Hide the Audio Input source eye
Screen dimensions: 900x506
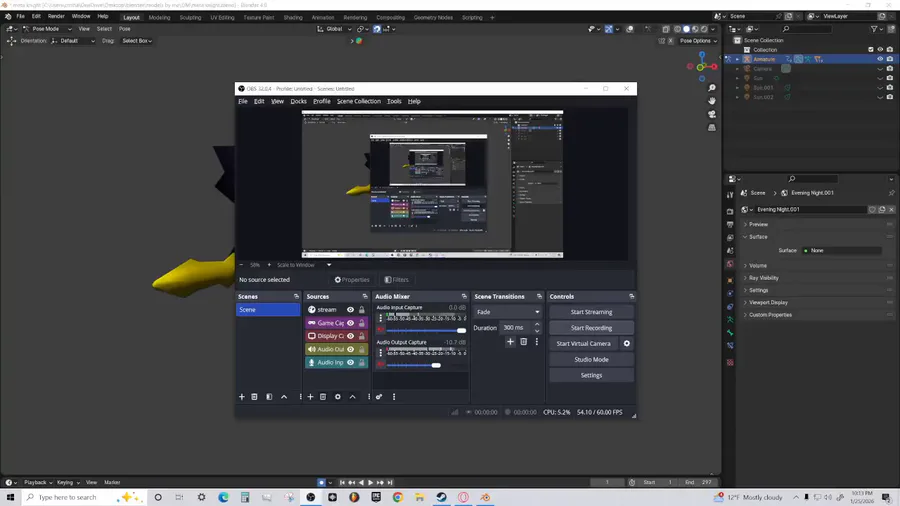(x=350, y=363)
